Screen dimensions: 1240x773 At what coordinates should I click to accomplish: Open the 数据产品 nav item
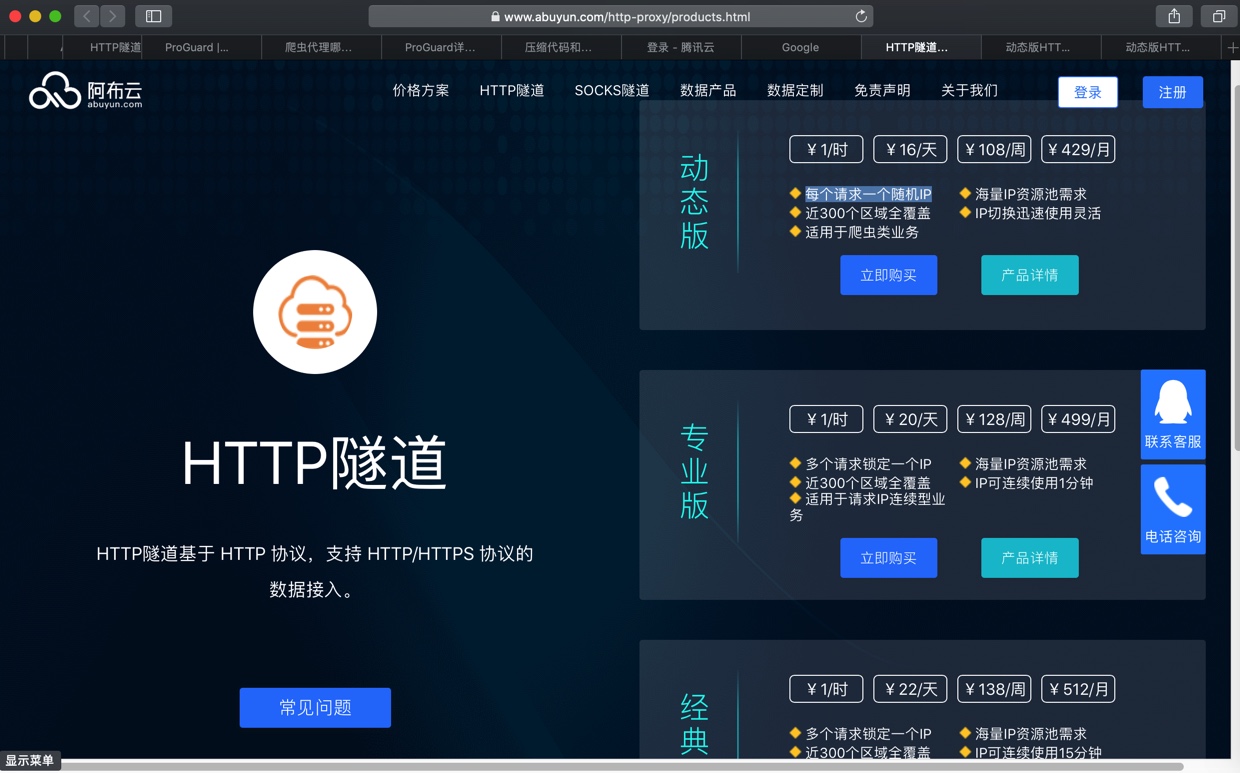point(708,91)
